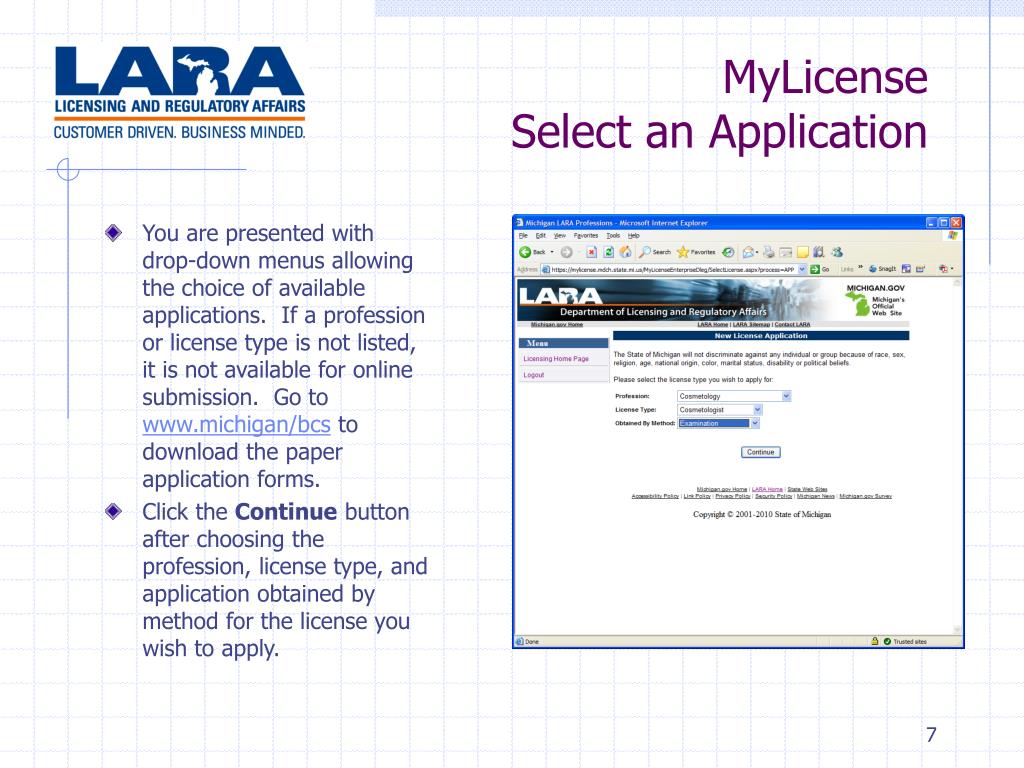Click the SnagIt window capture icon
The width and height of the screenshot is (1024, 768).
pyautogui.click(x=906, y=269)
